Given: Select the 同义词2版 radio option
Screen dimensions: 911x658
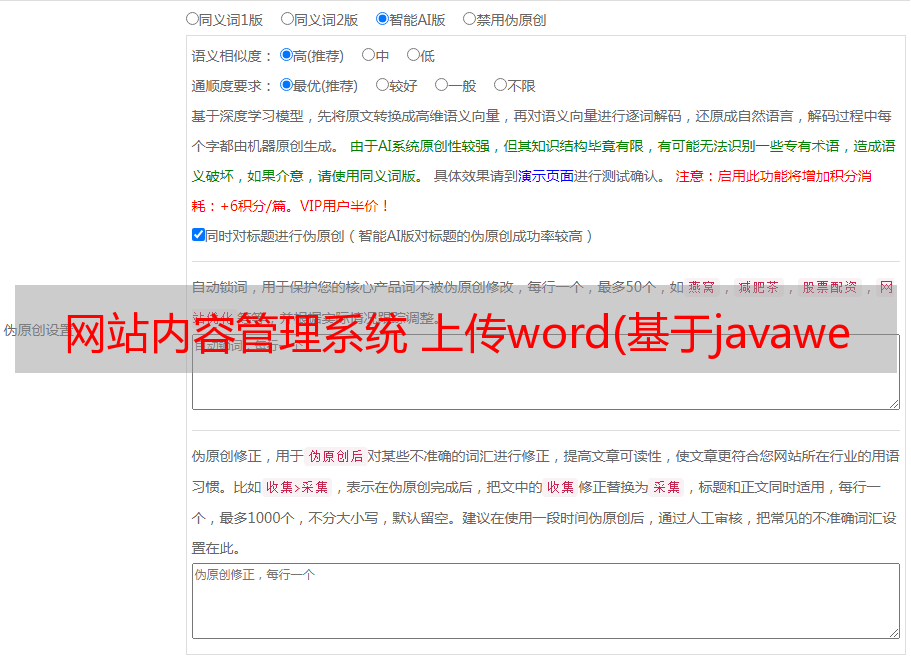Looking at the screenshot, I should [x=288, y=19].
